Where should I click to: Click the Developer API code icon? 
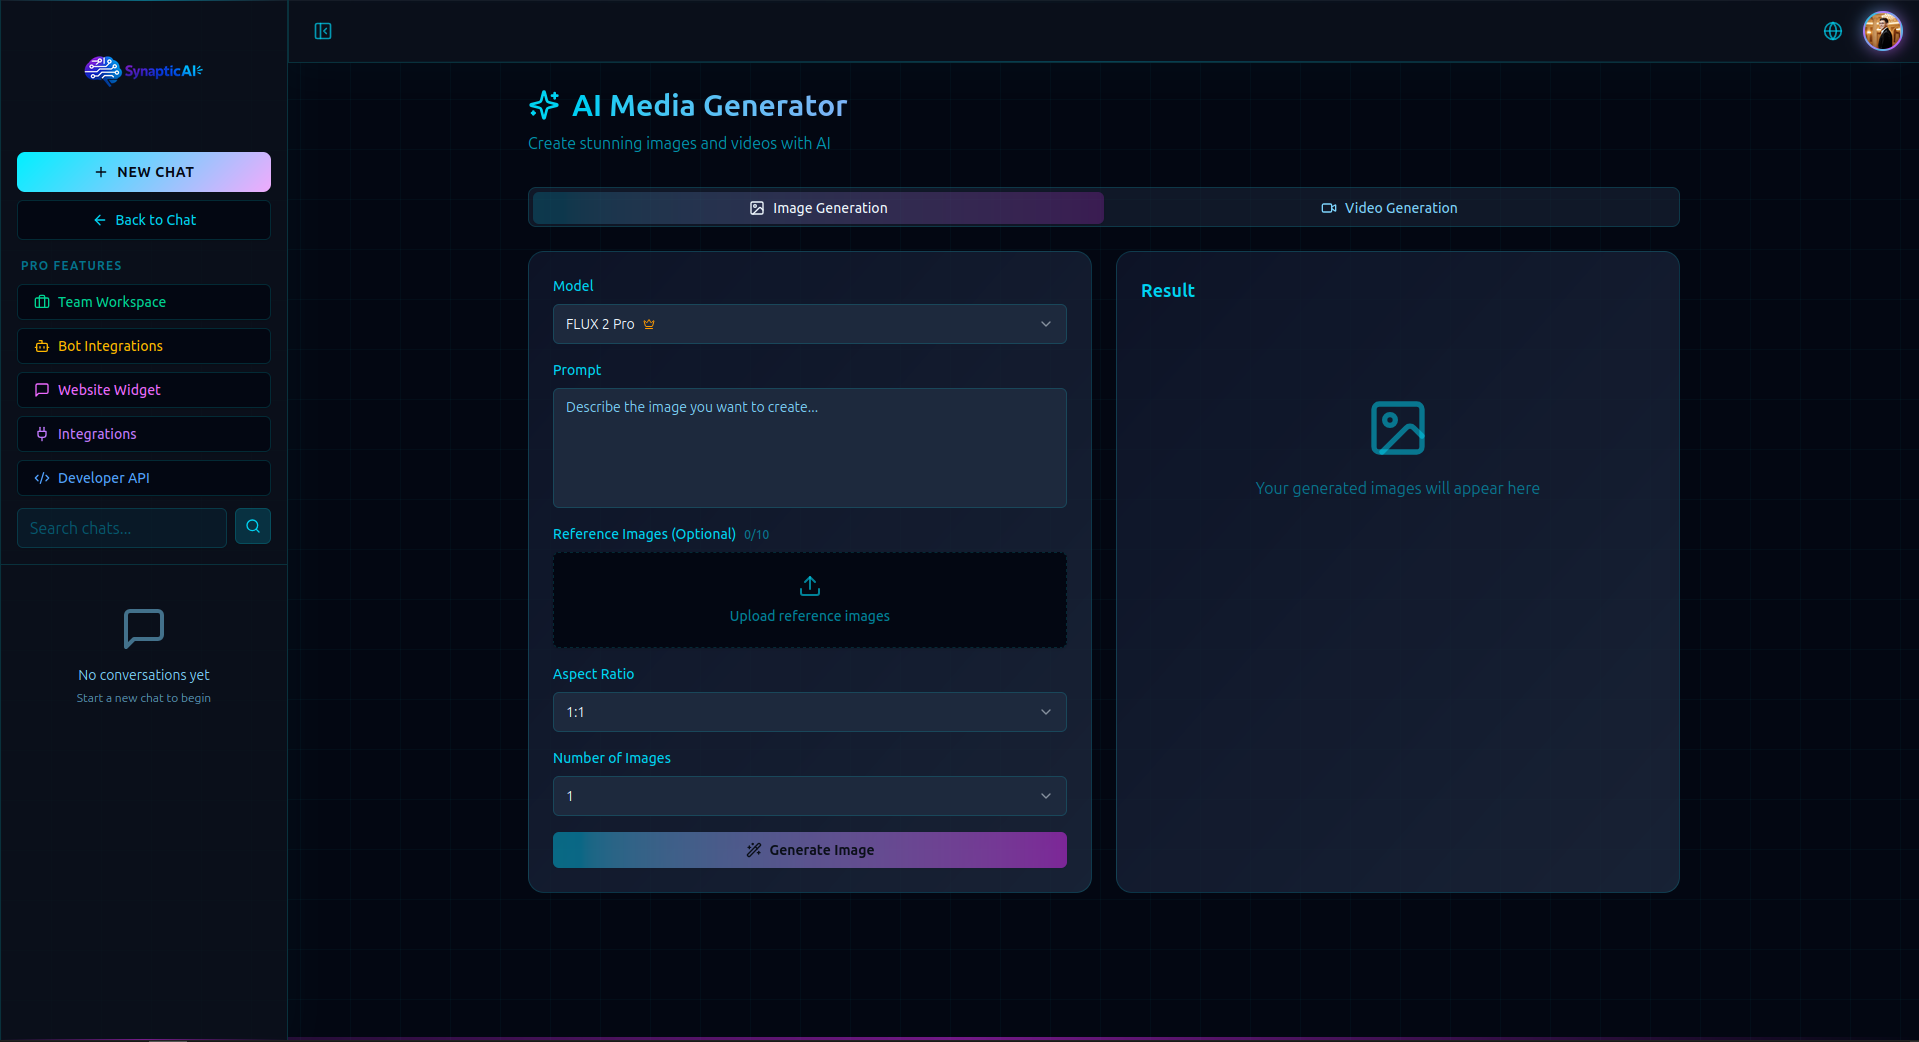(41, 478)
